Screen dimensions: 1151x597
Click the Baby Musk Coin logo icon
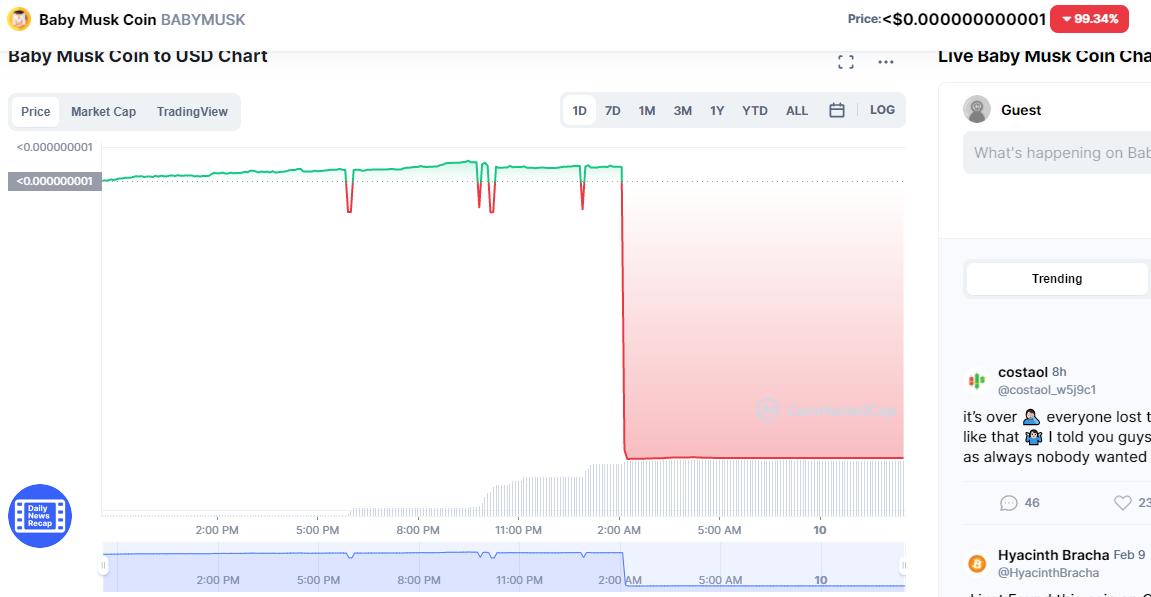pos(19,19)
